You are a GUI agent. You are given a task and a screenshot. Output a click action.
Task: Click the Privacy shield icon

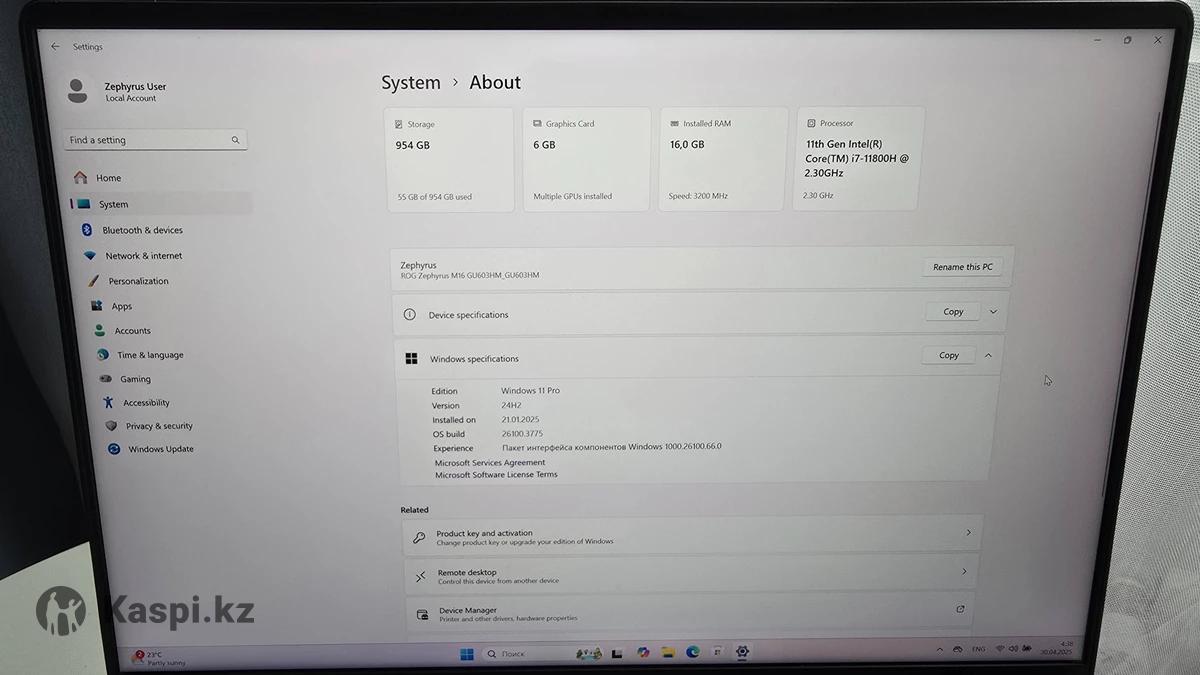pyautogui.click(x=111, y=426)
